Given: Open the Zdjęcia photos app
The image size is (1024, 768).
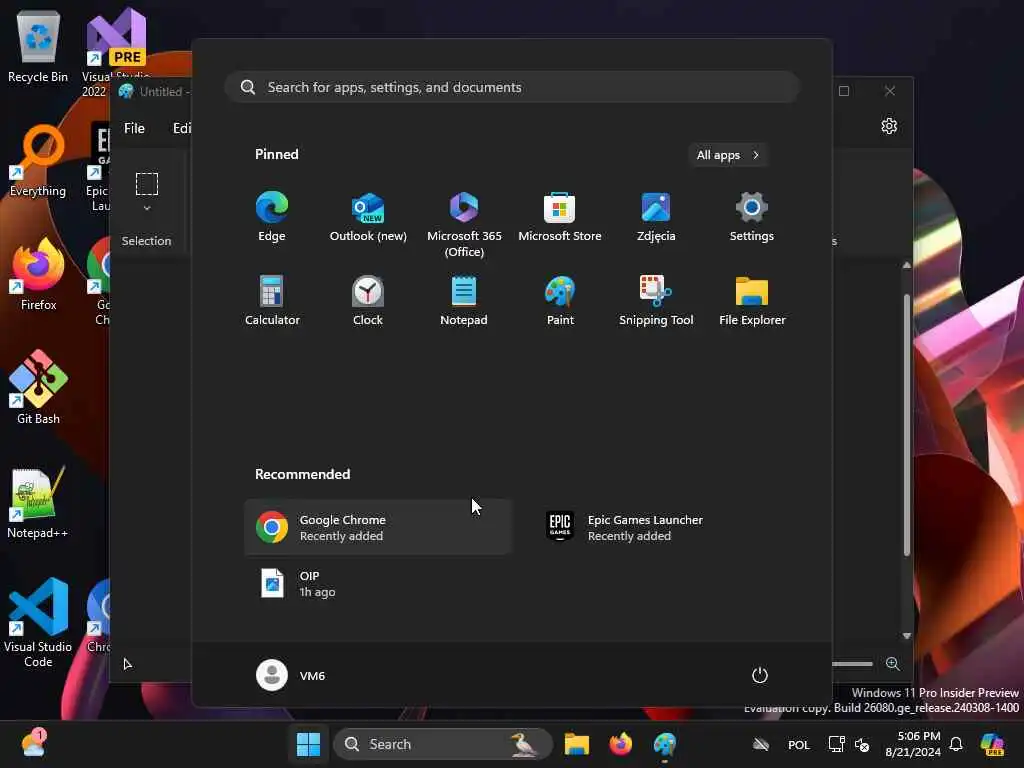Looking at the screenshot, I should click(x=656, y=217).
